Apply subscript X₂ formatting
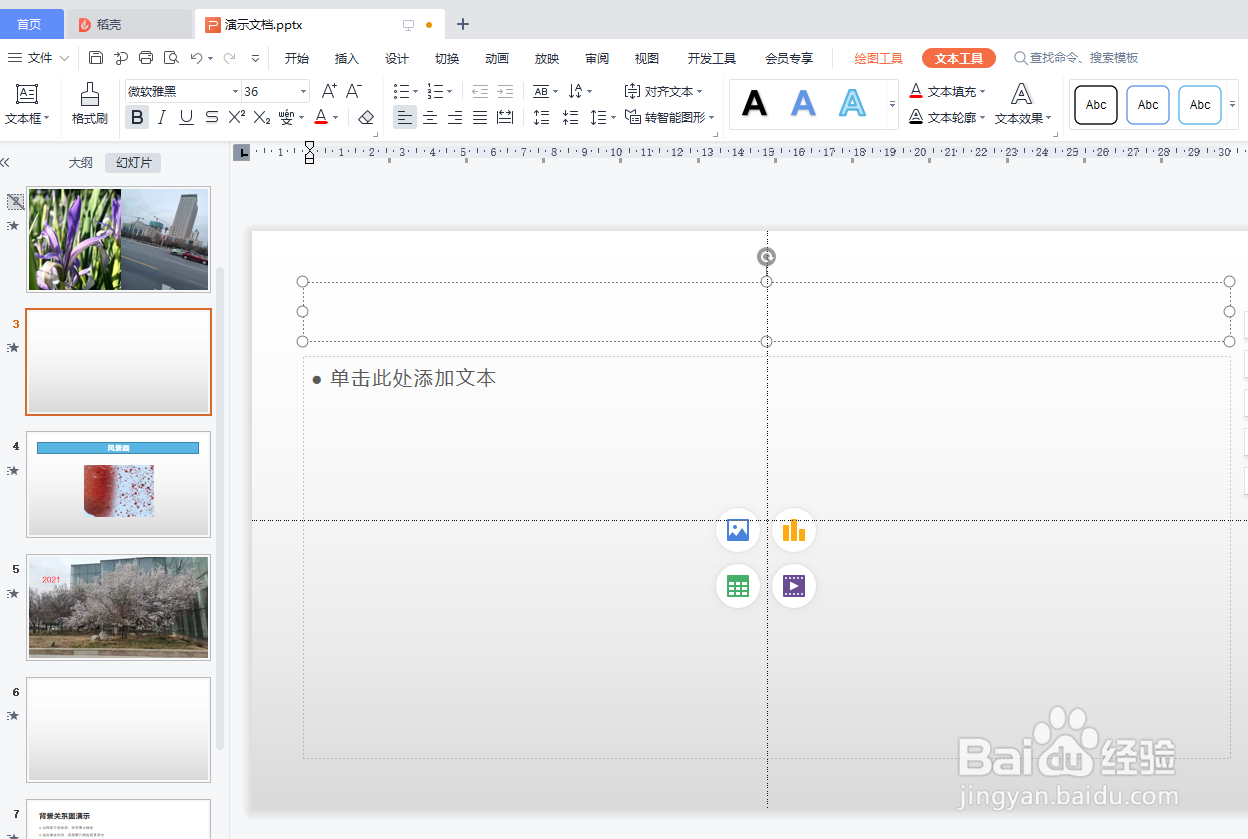 pyautogui.click(x=262, y=117)
